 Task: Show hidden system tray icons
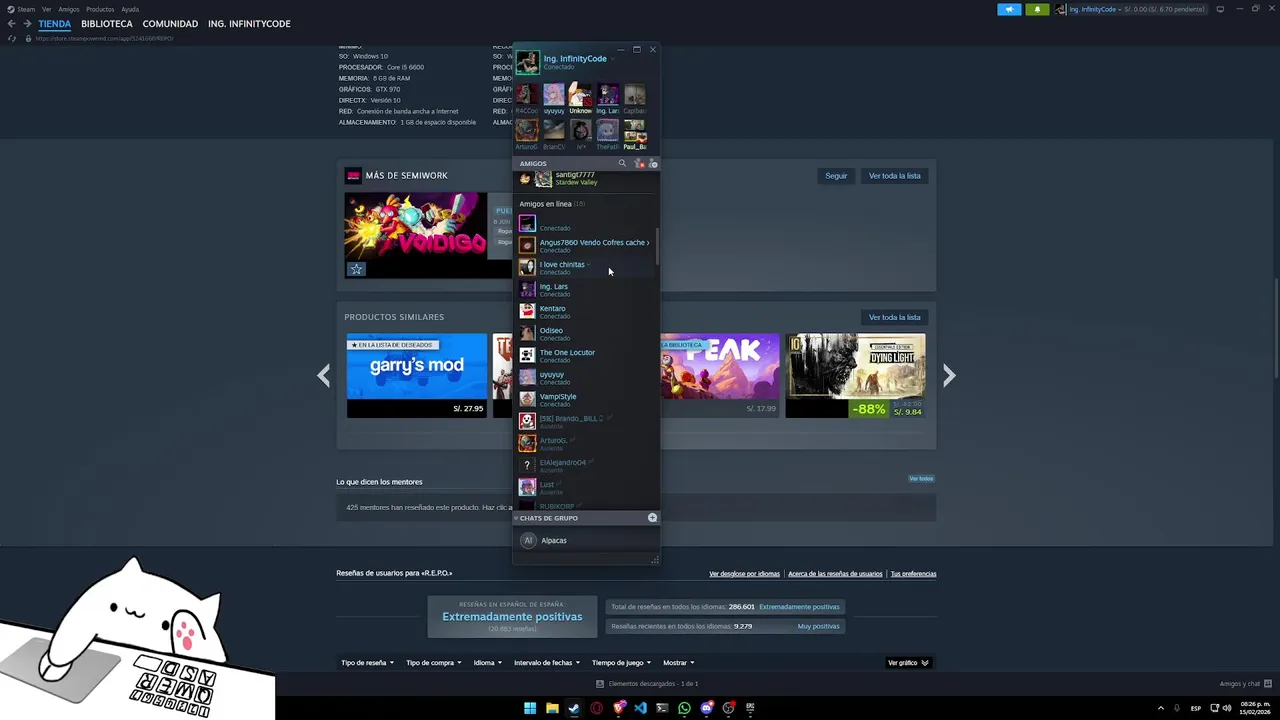[x=1161, y=708]
